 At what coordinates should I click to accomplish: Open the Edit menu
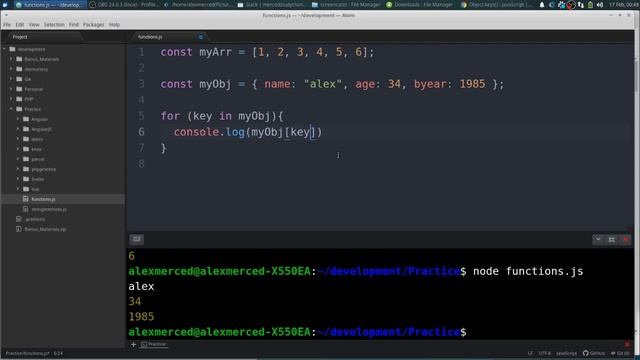pyautogui.click(x=20, y=24)
